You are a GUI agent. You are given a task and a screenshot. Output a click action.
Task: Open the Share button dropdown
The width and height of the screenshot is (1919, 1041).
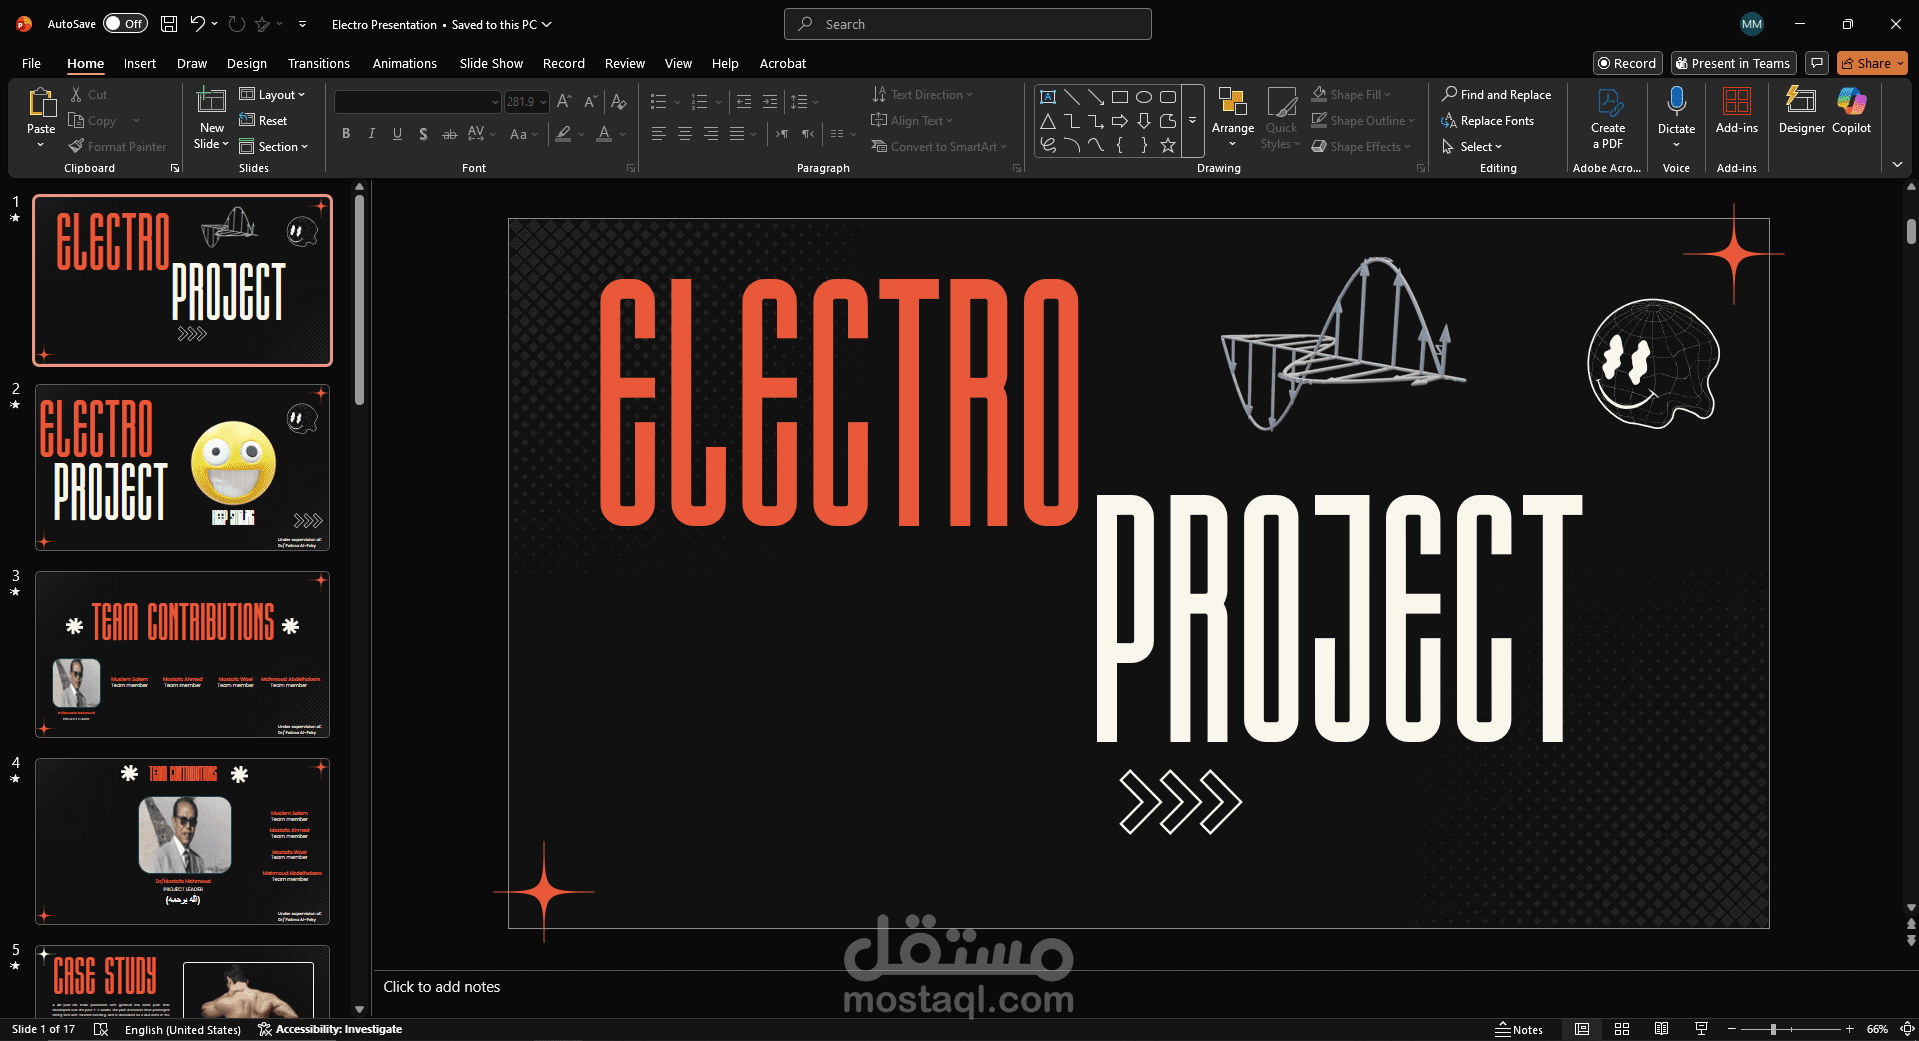(1872, 63)
